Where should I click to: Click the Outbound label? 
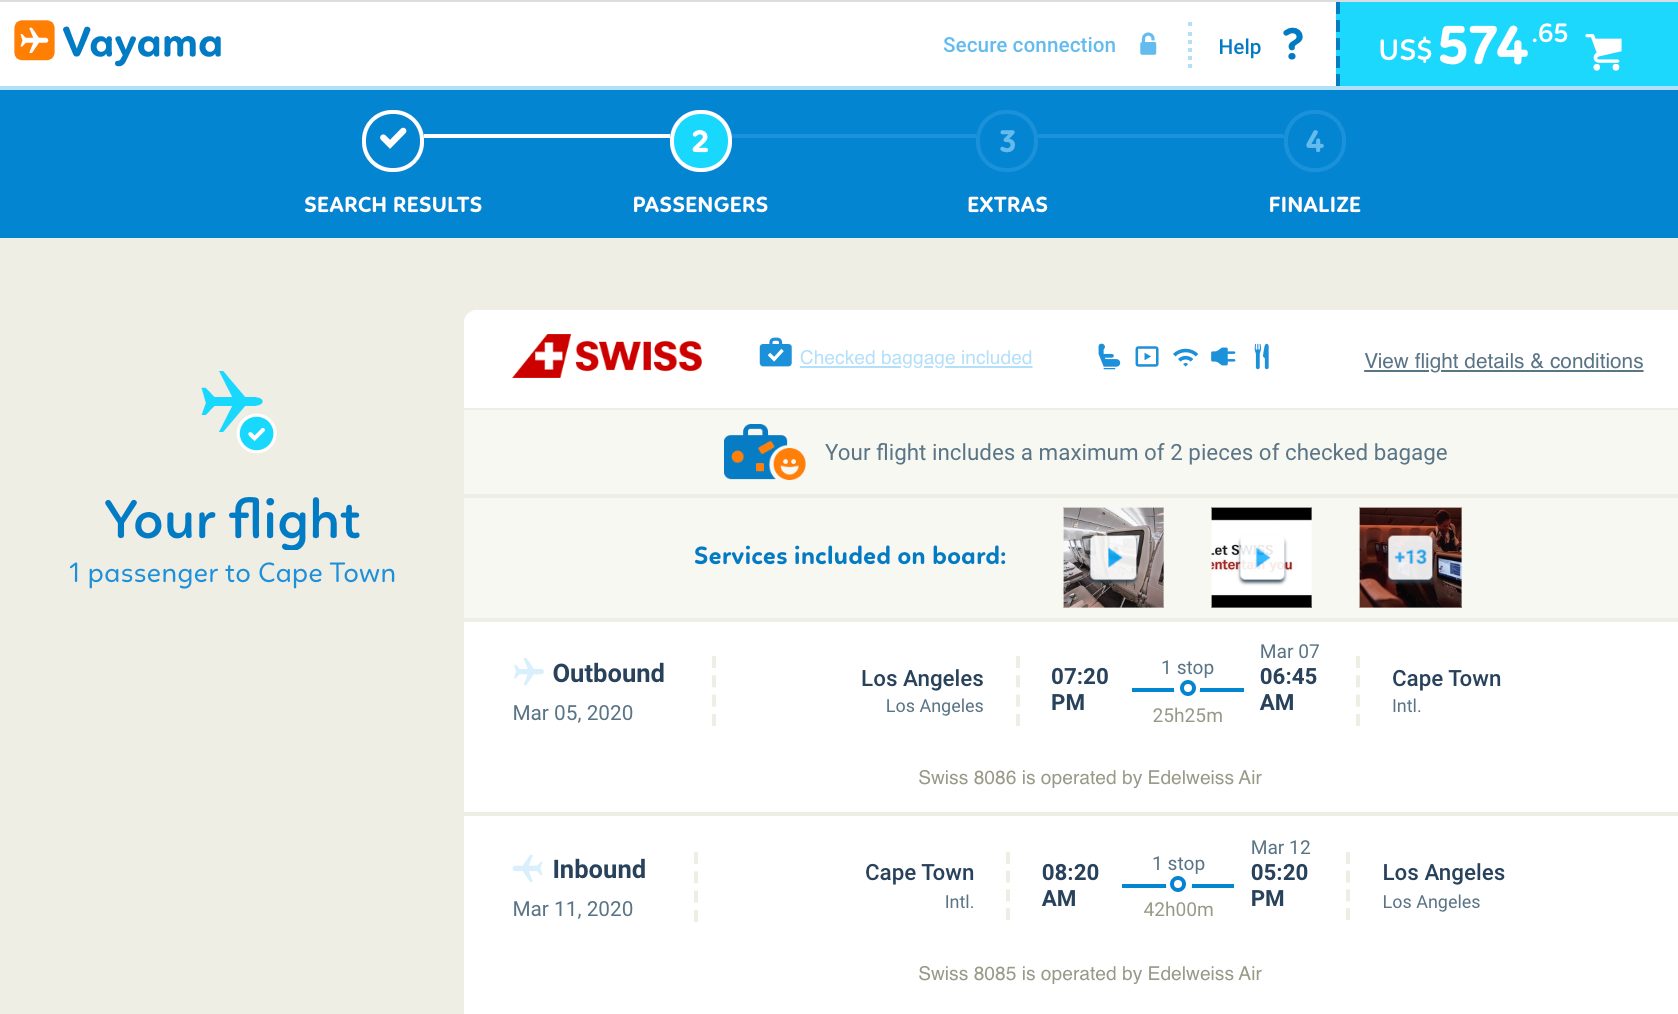tap(608, 673)
